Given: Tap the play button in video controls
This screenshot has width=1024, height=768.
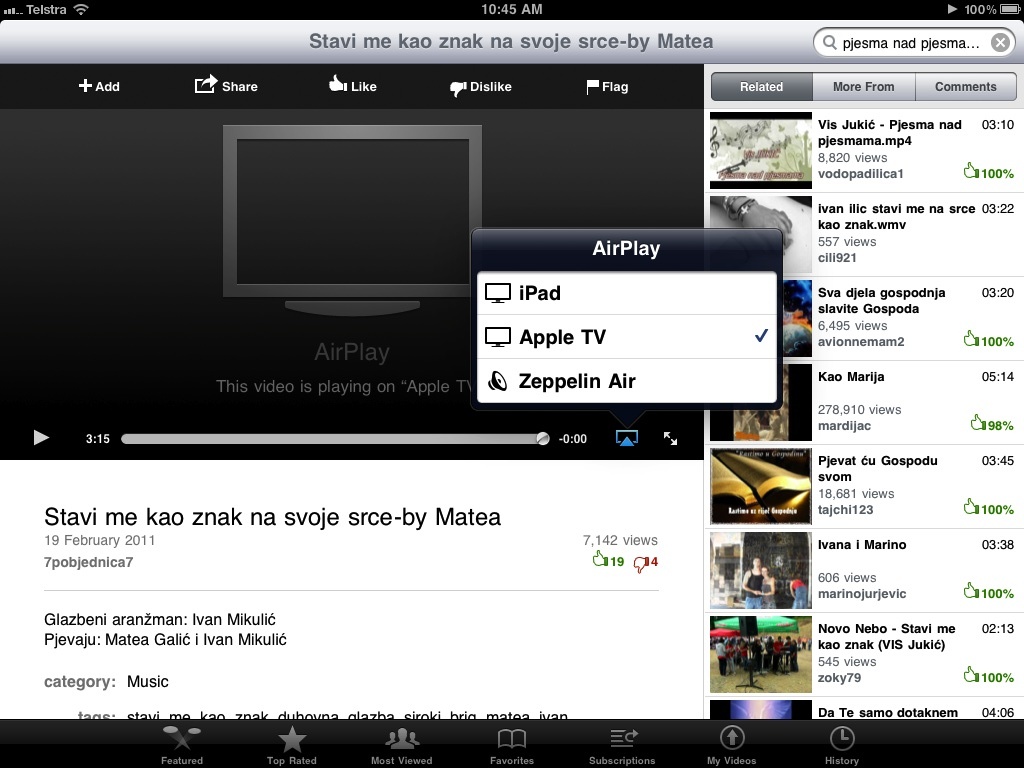Looking at the screenshot, I should click(41, 438).
